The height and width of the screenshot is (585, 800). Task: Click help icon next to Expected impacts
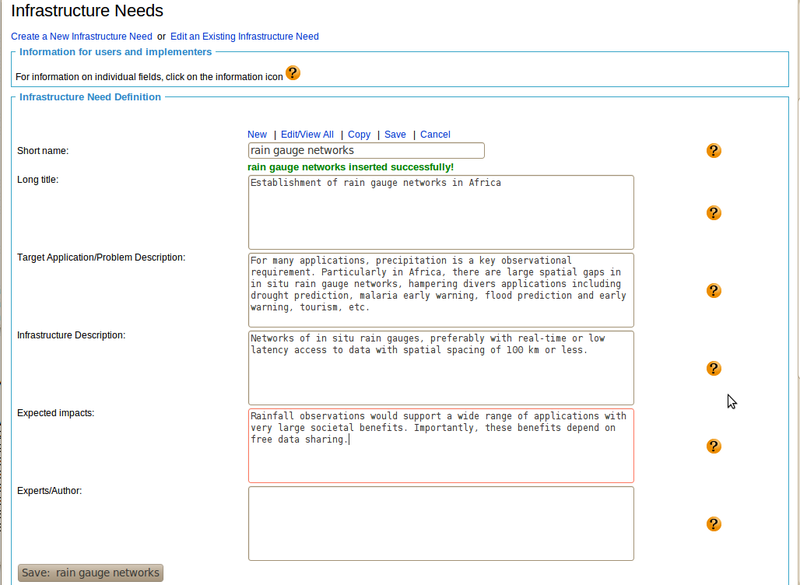pos(713,446)
